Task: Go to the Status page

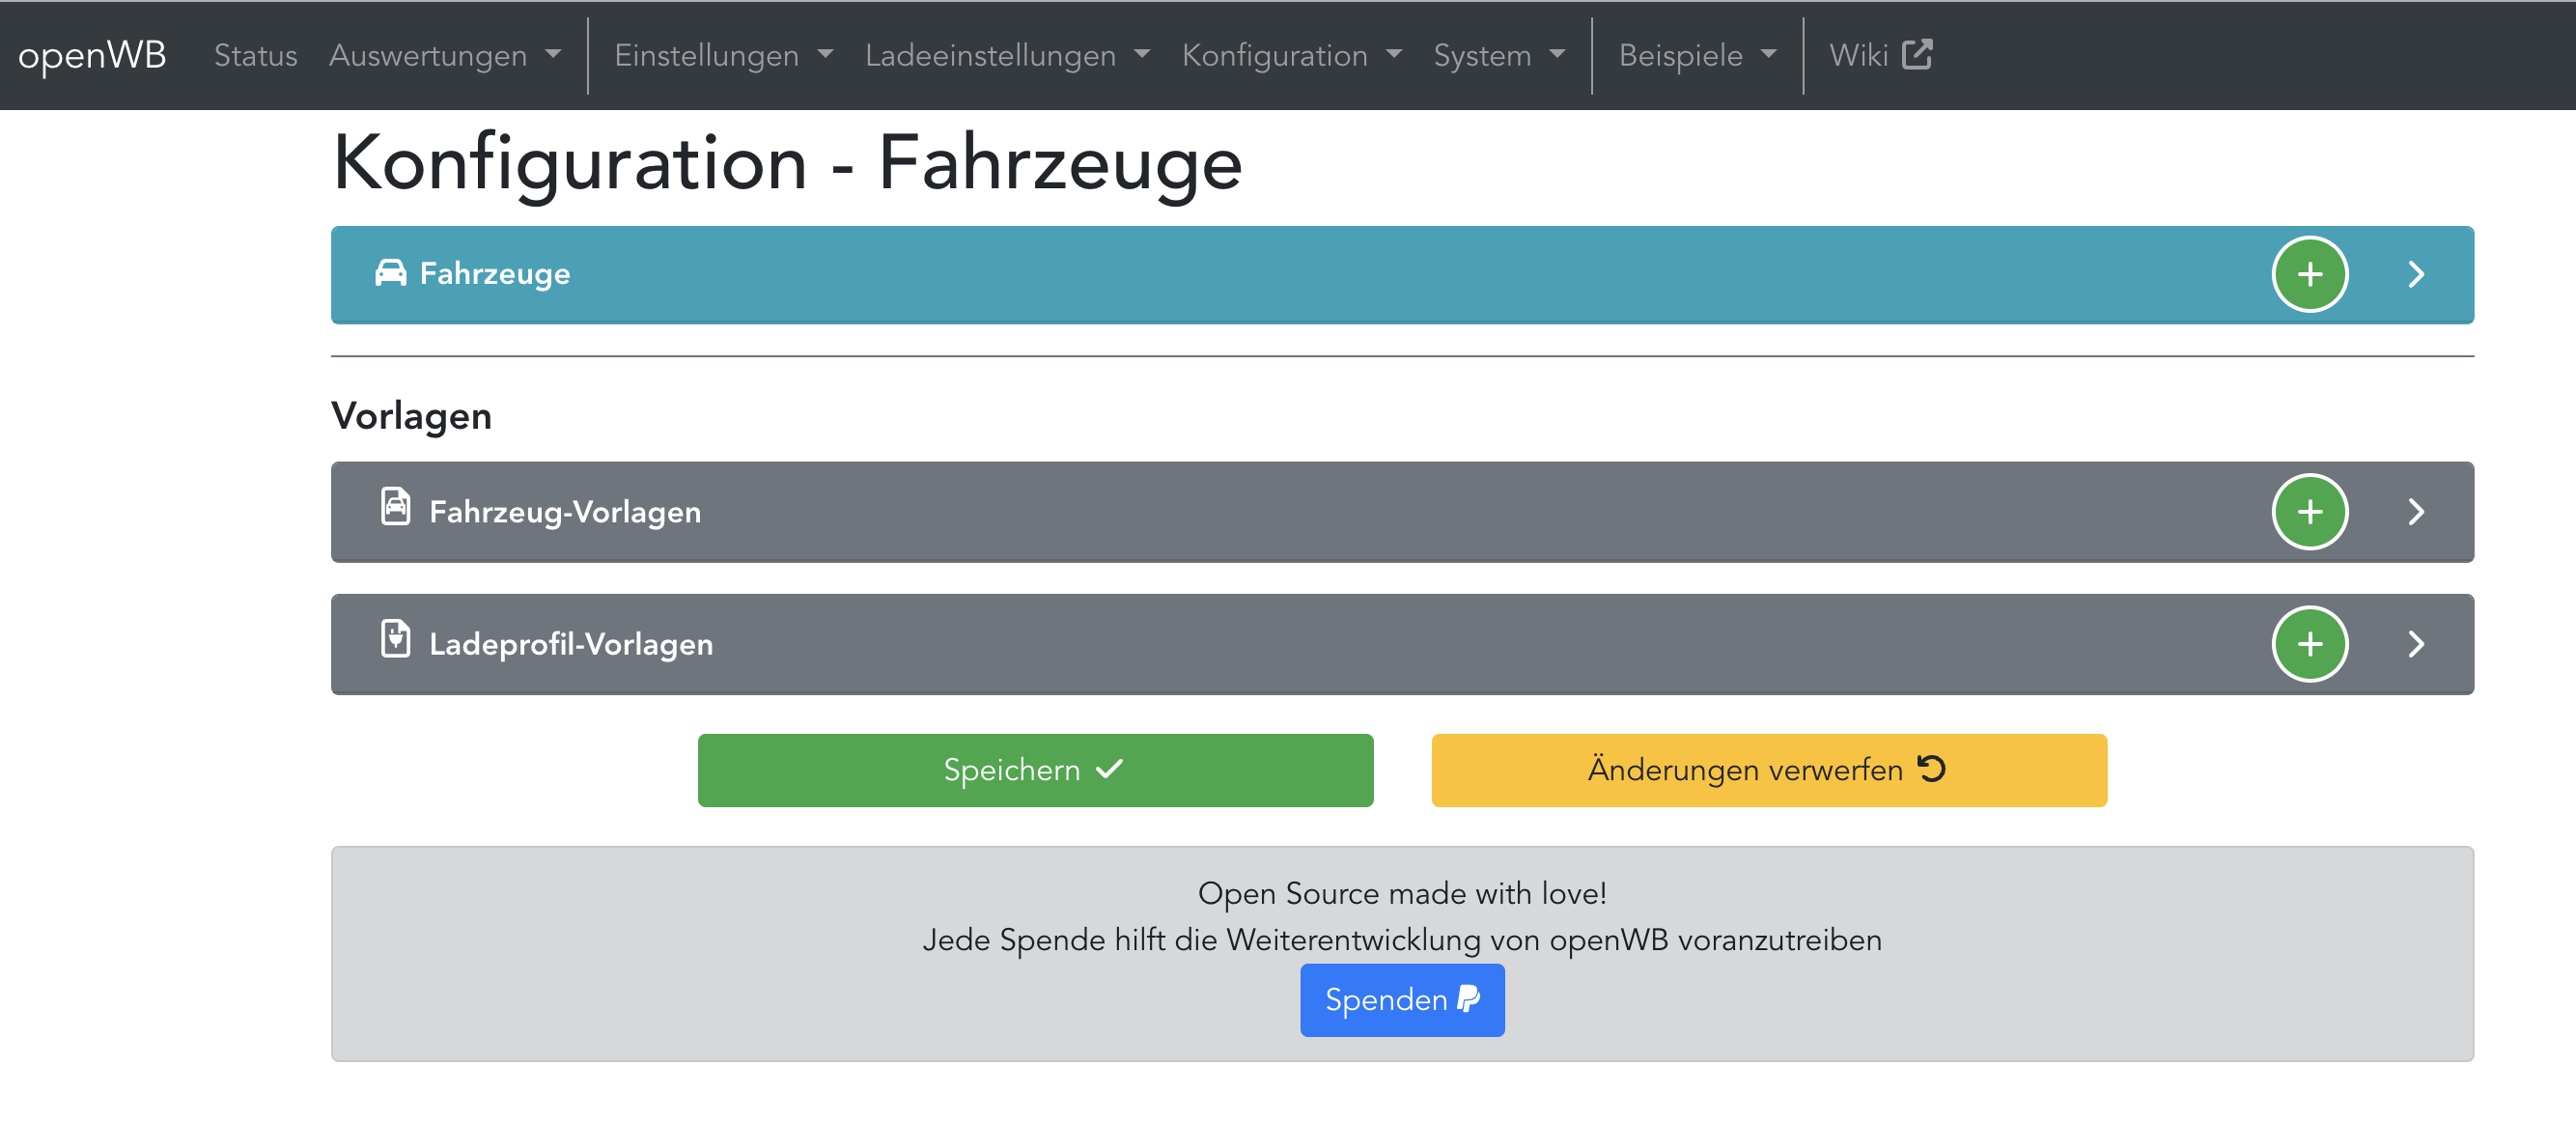Action: pyautogui.click(x=255, y=55)
